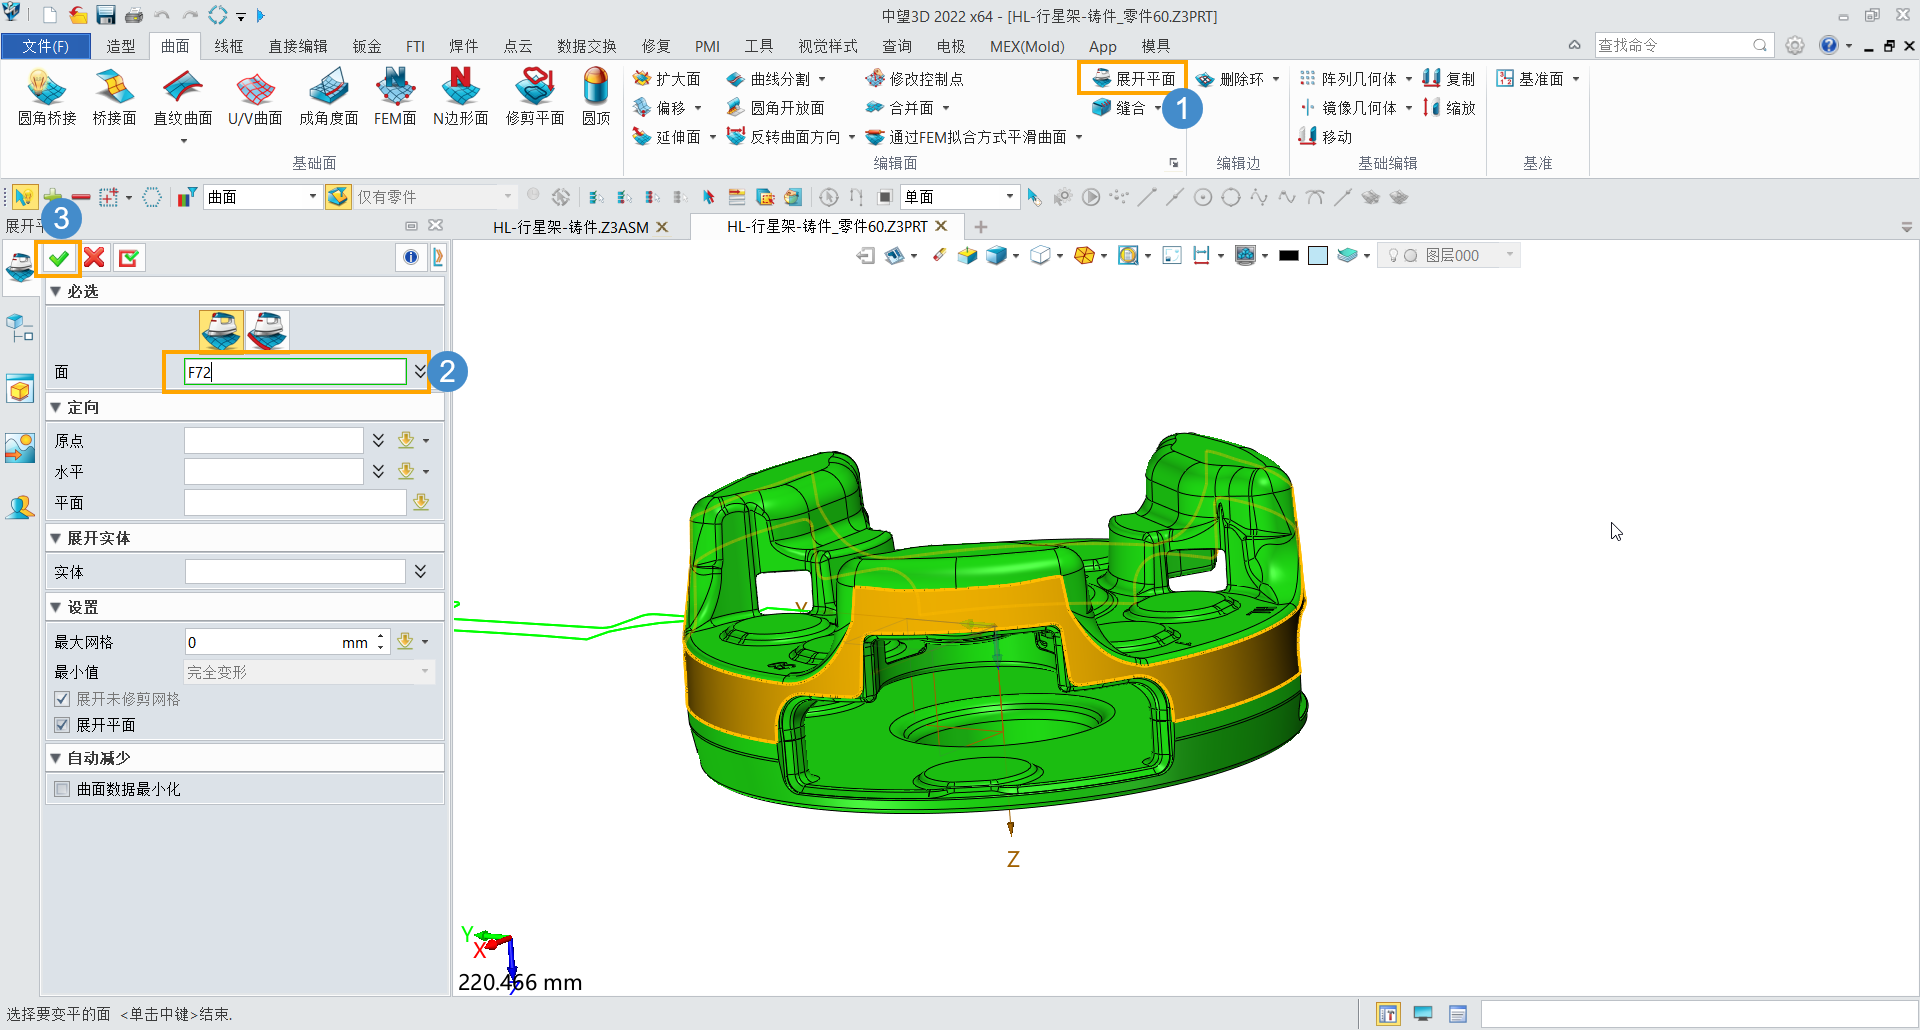Image resolution: width=1920 pixels, height=1030 pixels.
Task: Click the 修改控制点 command
Action: (x=915, y=79)
